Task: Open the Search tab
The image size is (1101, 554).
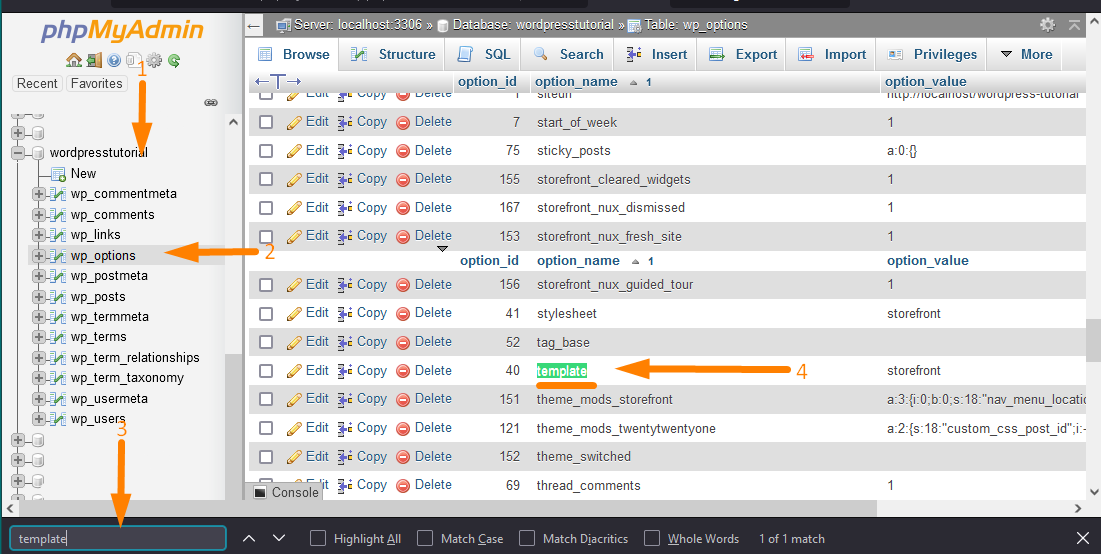Action: [x=567, y=54]
